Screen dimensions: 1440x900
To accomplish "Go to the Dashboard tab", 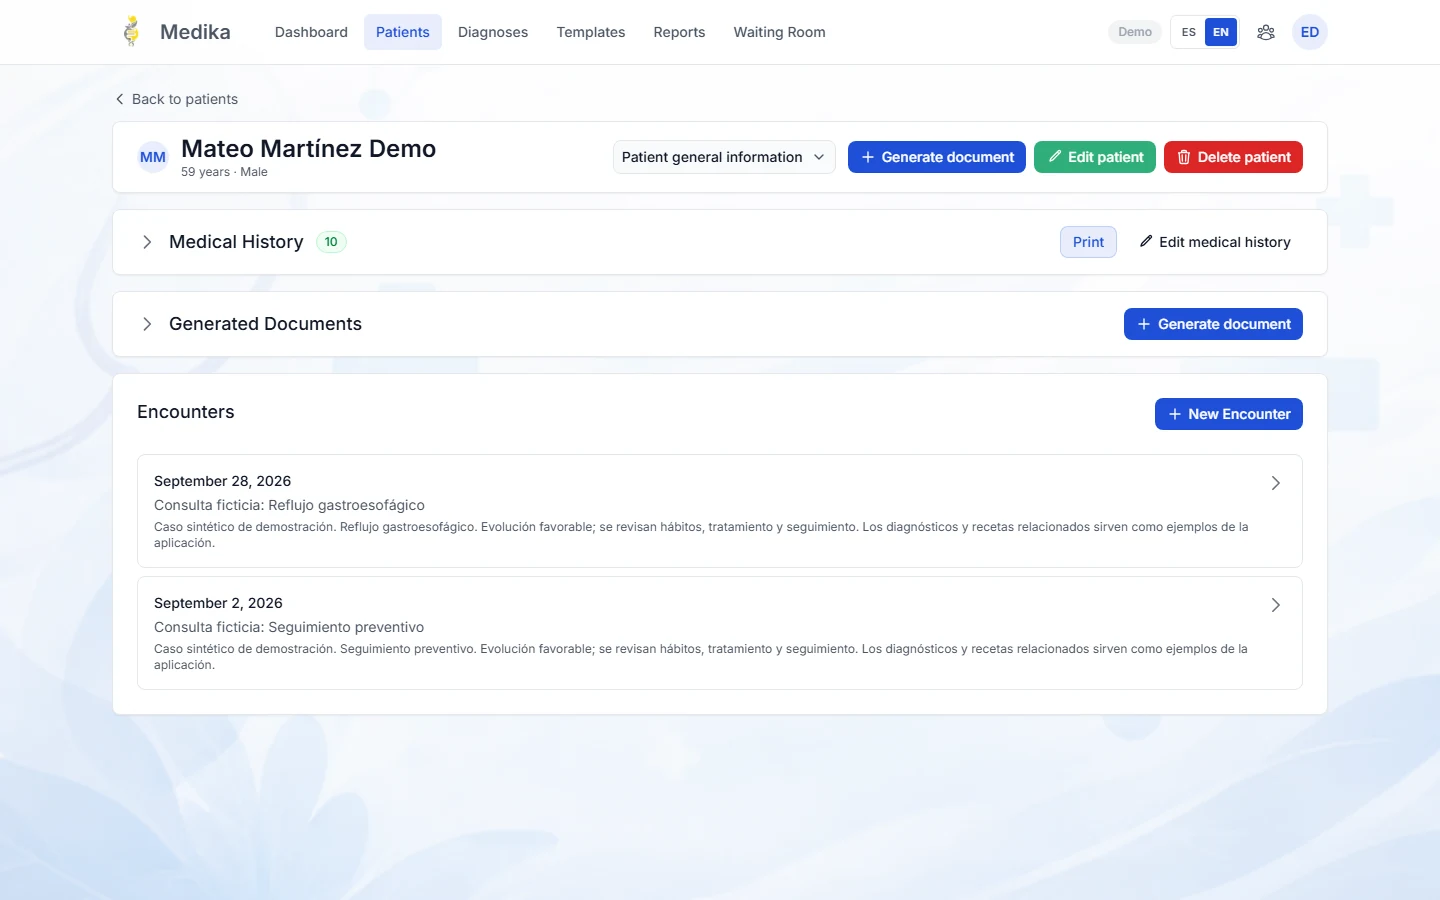I will click(311, 32).
